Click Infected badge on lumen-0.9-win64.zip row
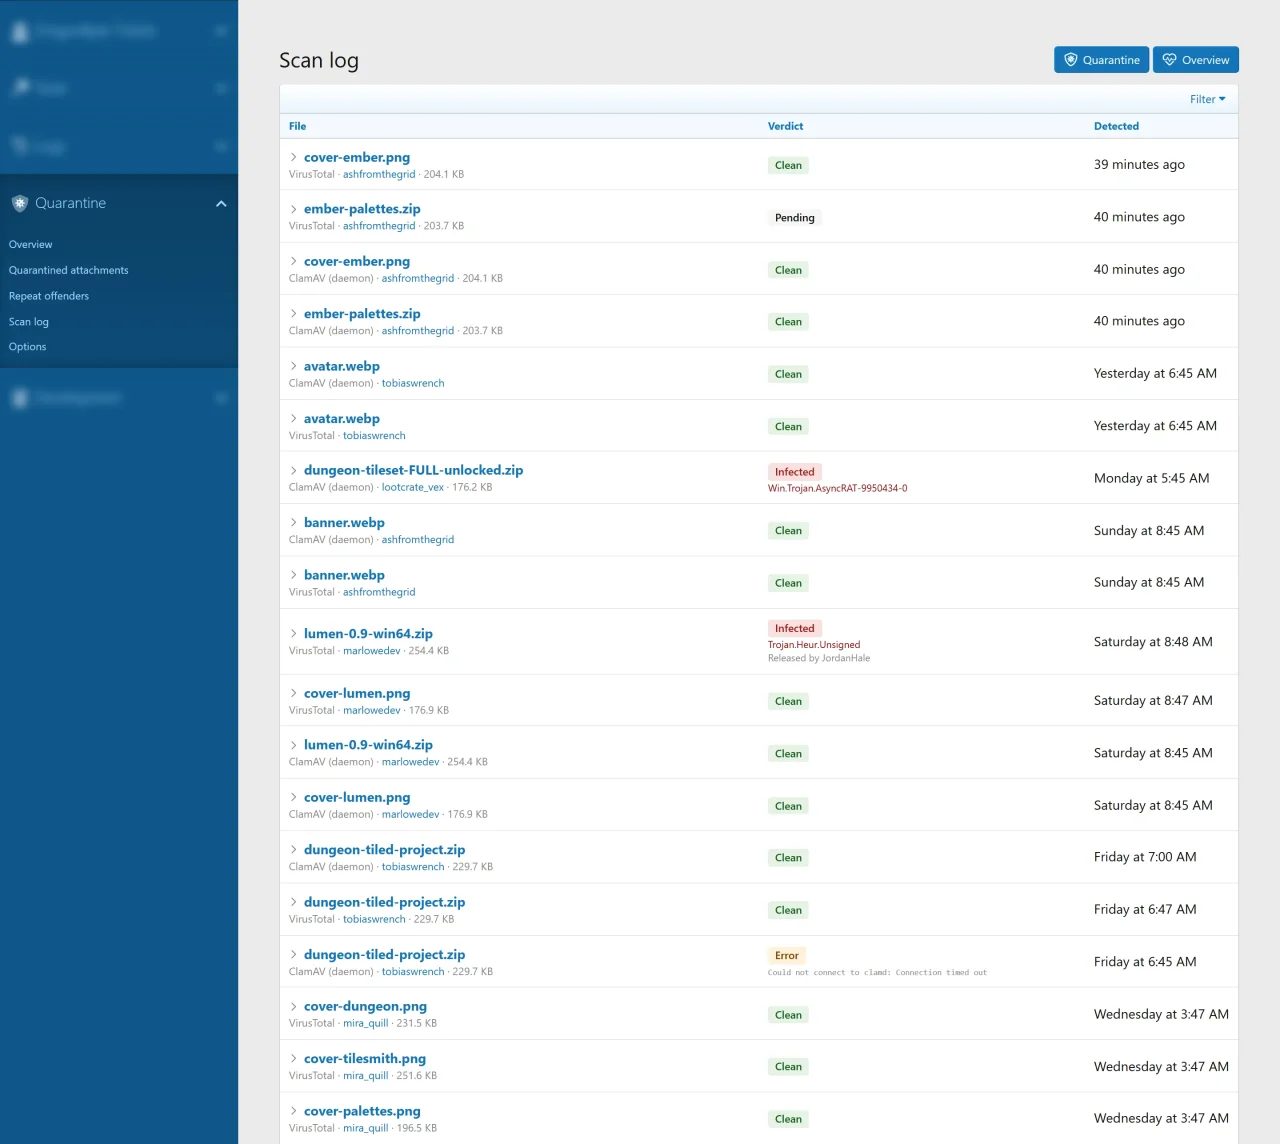 [x=795, y=628]
